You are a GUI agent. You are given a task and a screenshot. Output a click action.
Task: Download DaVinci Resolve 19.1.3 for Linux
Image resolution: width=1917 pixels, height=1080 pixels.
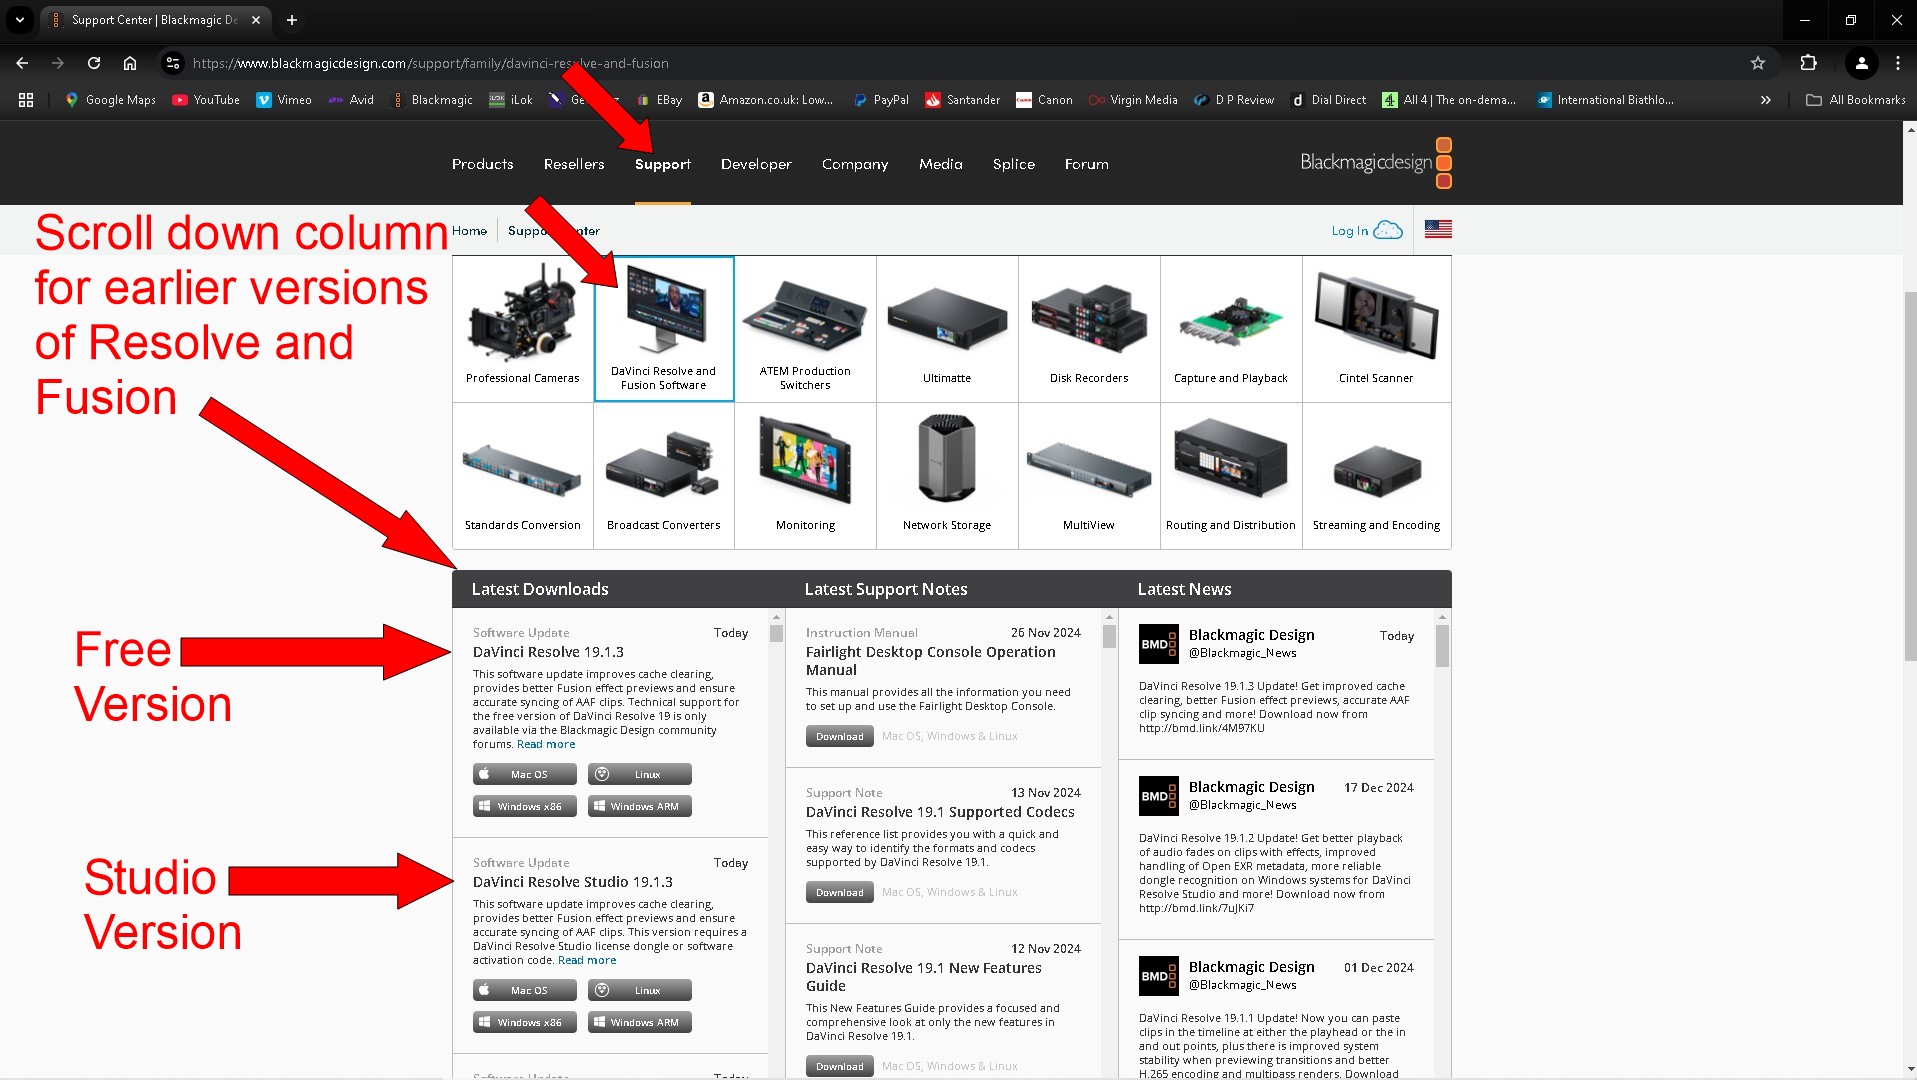[640, 774]
